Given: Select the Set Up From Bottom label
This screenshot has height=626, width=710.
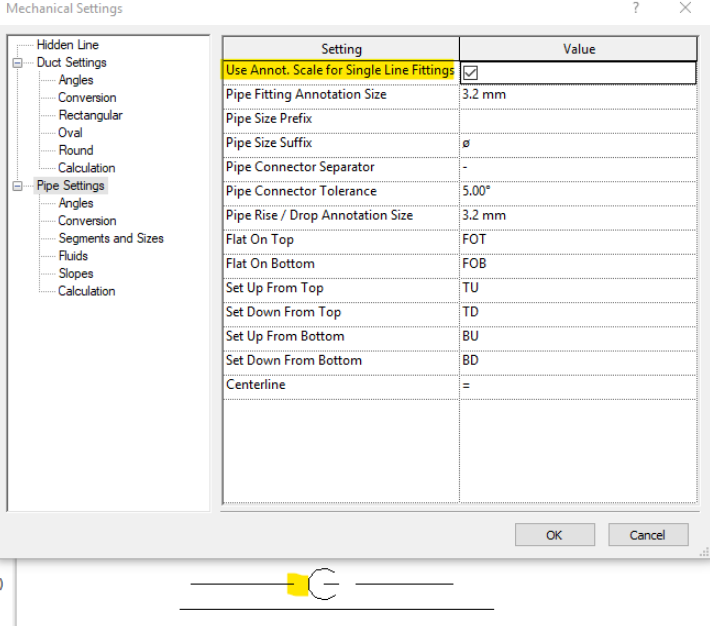Looking at the screenshot, I should [x=285, y=337].
